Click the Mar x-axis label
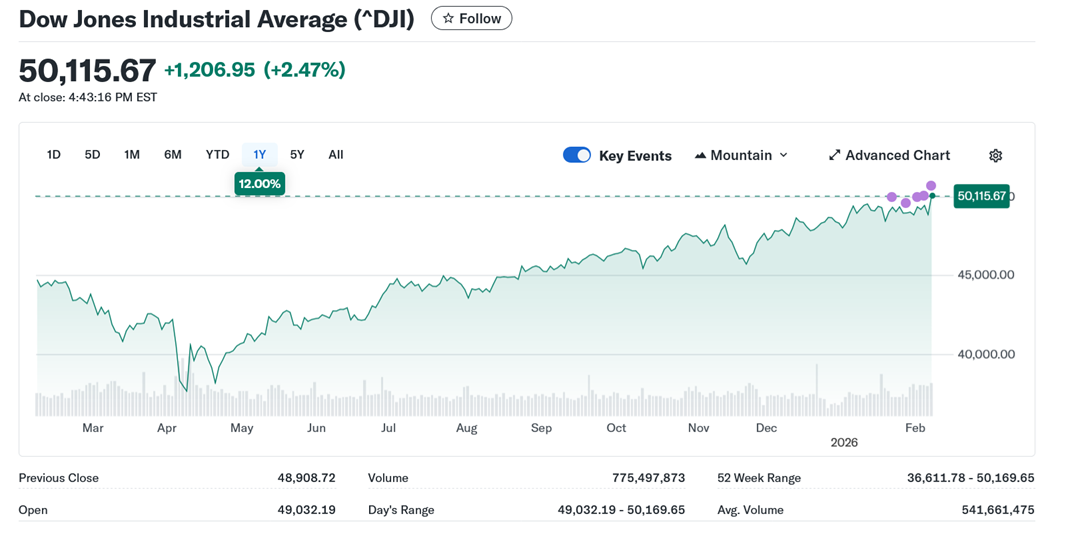 coord(93,428)
